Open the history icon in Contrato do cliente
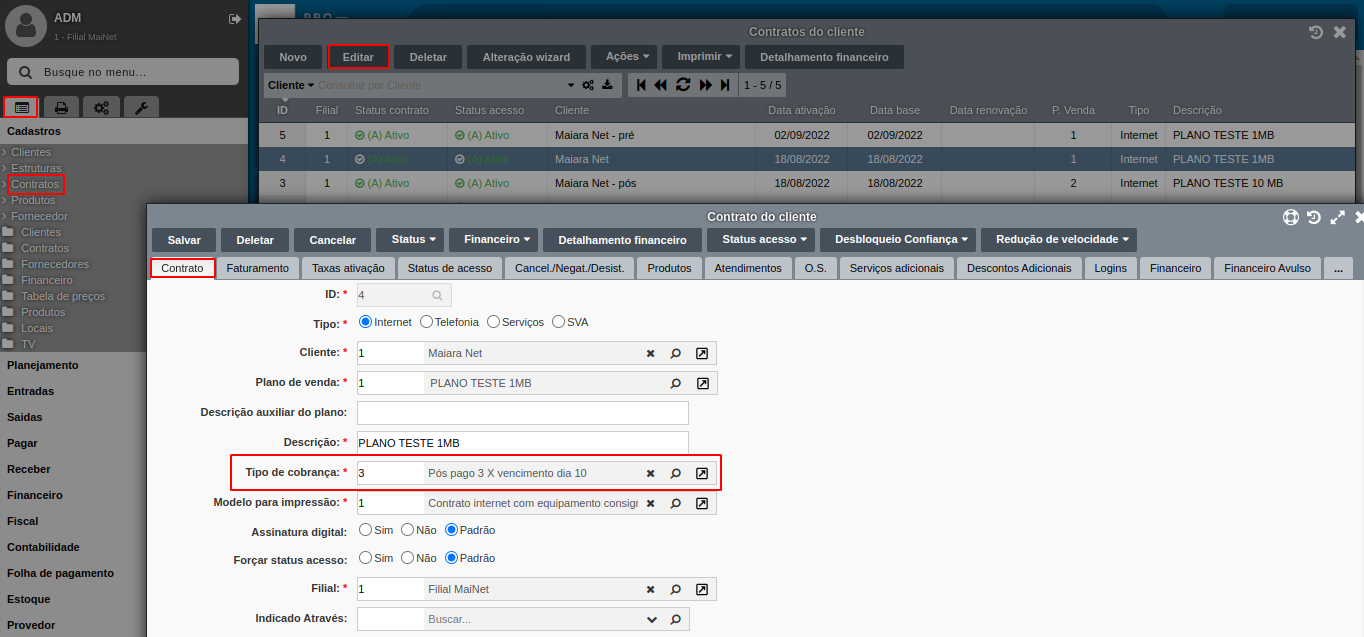The width and height of the screenshot is (1364, 637). pos(1314,217)
